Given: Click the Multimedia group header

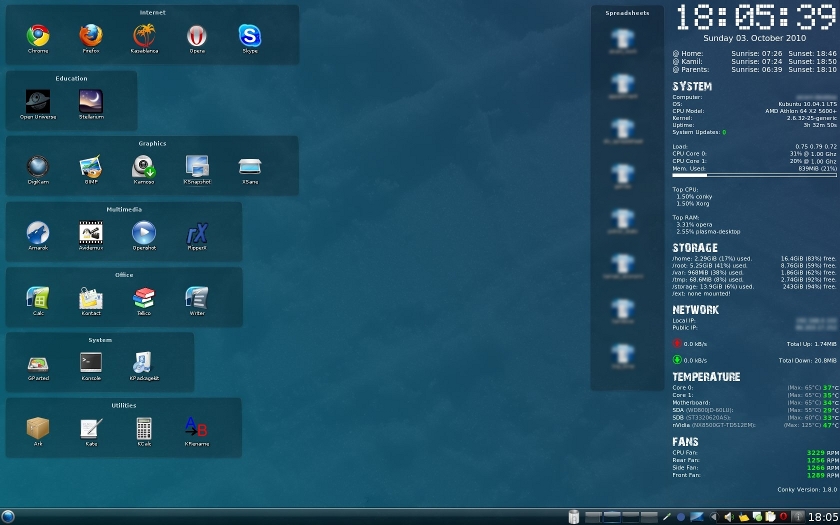Looking at the screenshot, I should (x=124, y=209).
